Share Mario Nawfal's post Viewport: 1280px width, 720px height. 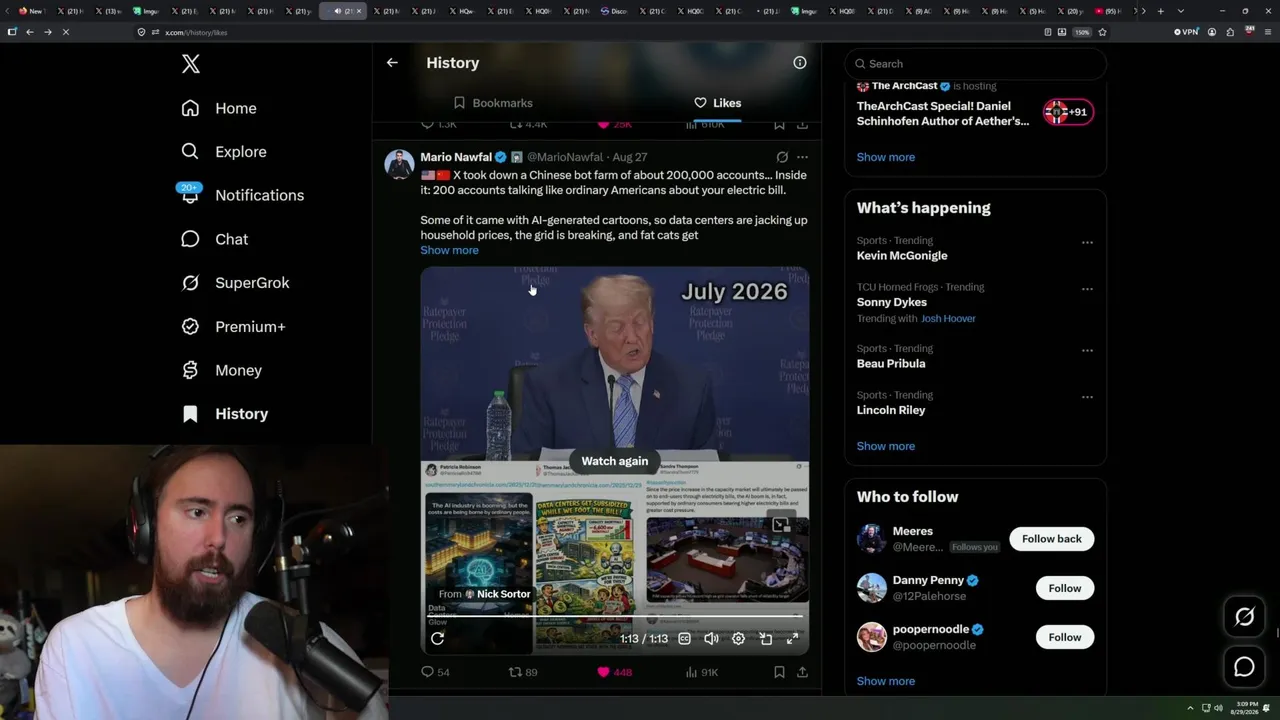pyautogui.click(x=802, y=672)
